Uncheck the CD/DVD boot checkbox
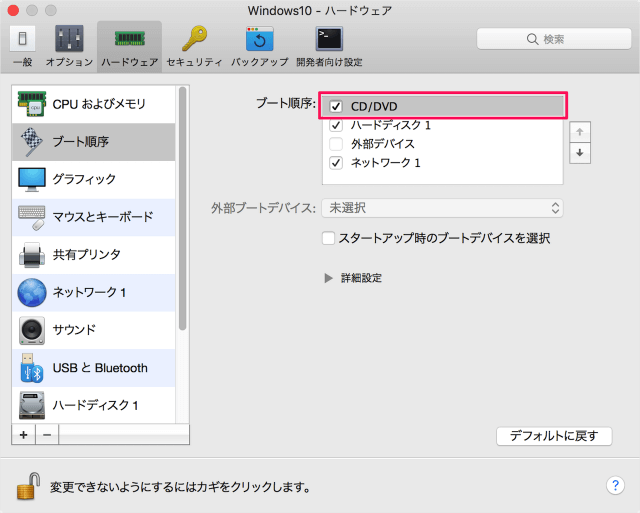 [x=336, y=106]
